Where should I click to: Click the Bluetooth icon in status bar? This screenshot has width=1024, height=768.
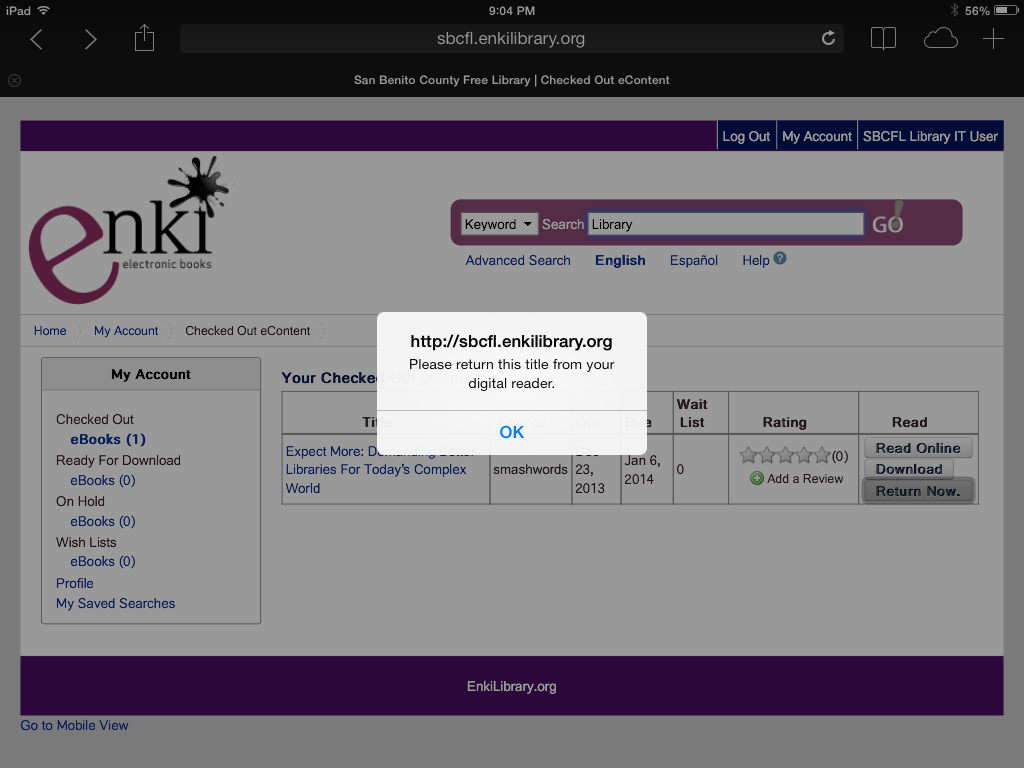point(954,10)
